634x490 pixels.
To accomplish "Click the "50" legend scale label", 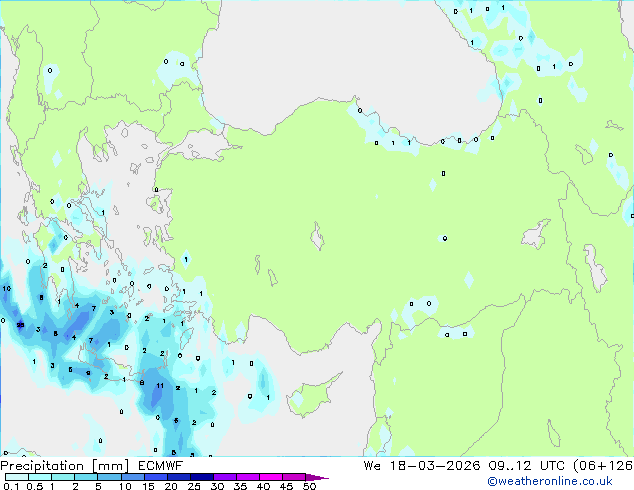I will coord(310,486).
